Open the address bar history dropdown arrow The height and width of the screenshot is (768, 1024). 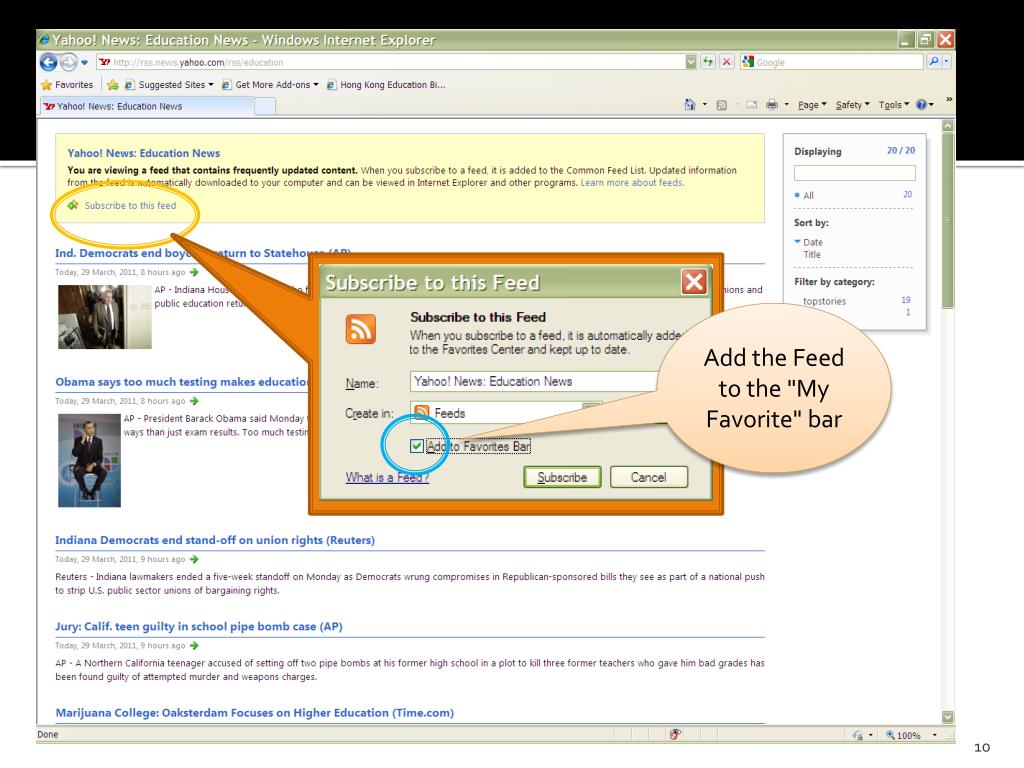click(691, 62)
